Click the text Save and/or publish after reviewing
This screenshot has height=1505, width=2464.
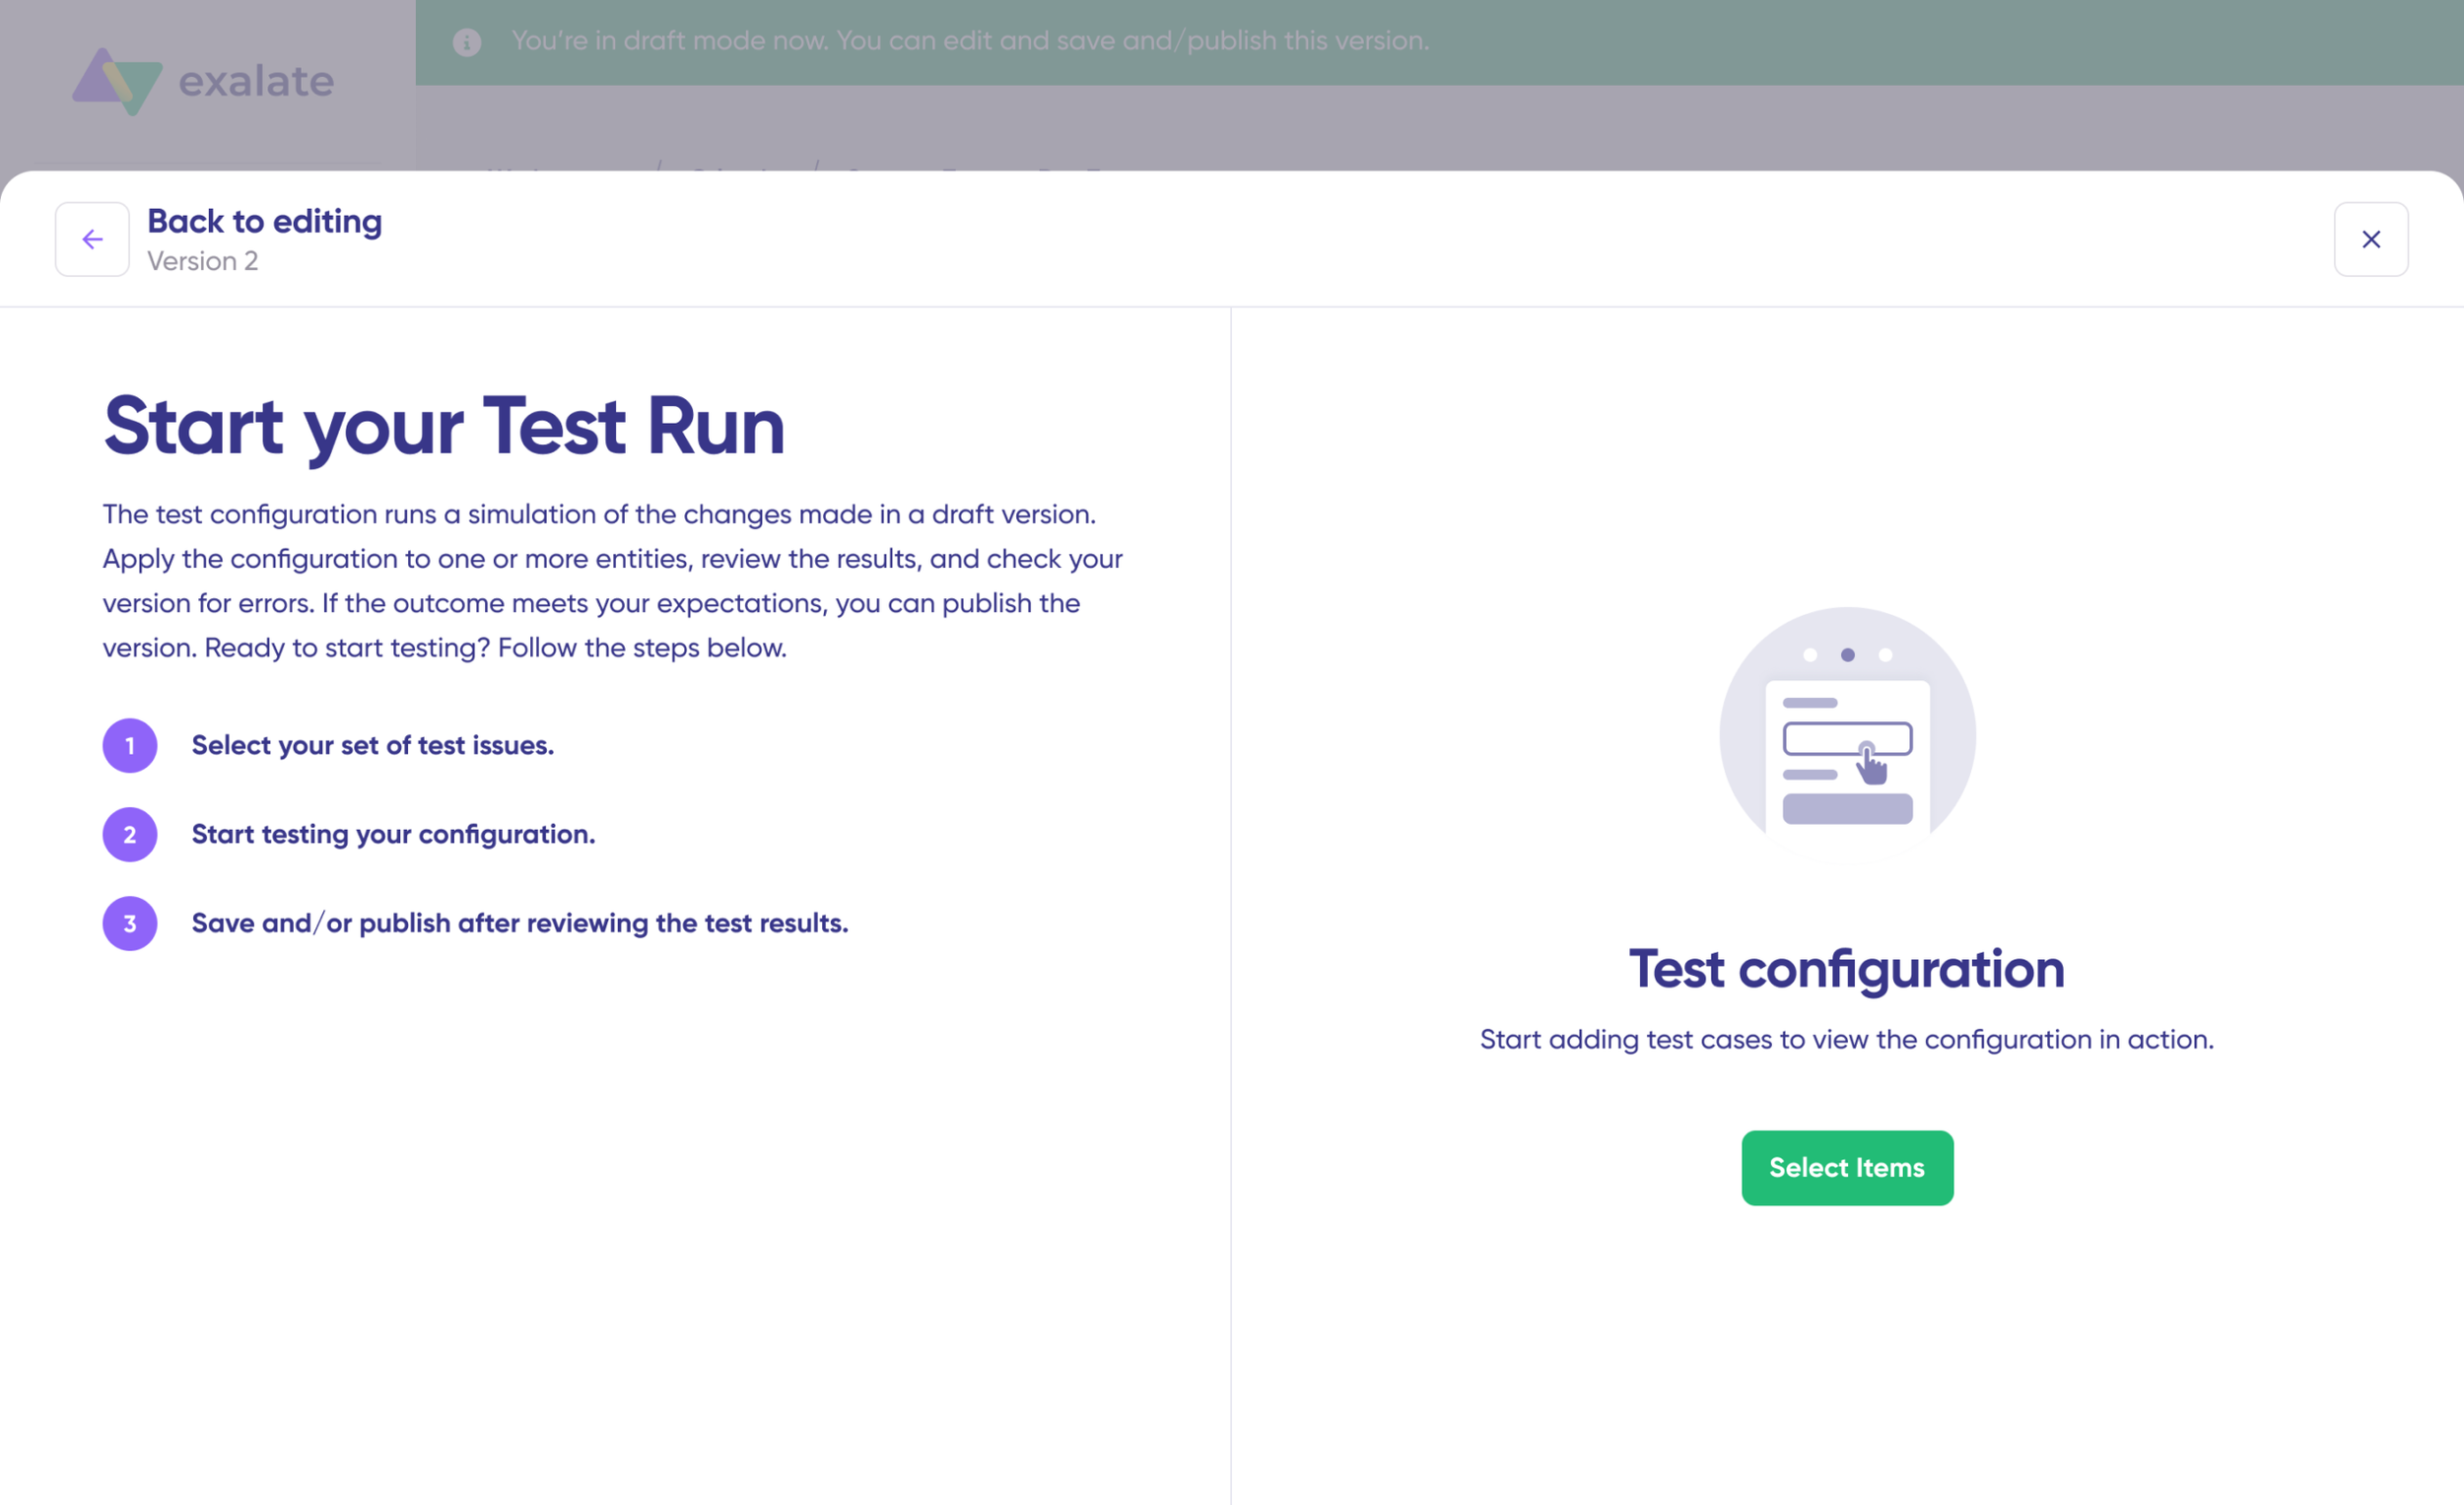520,923
